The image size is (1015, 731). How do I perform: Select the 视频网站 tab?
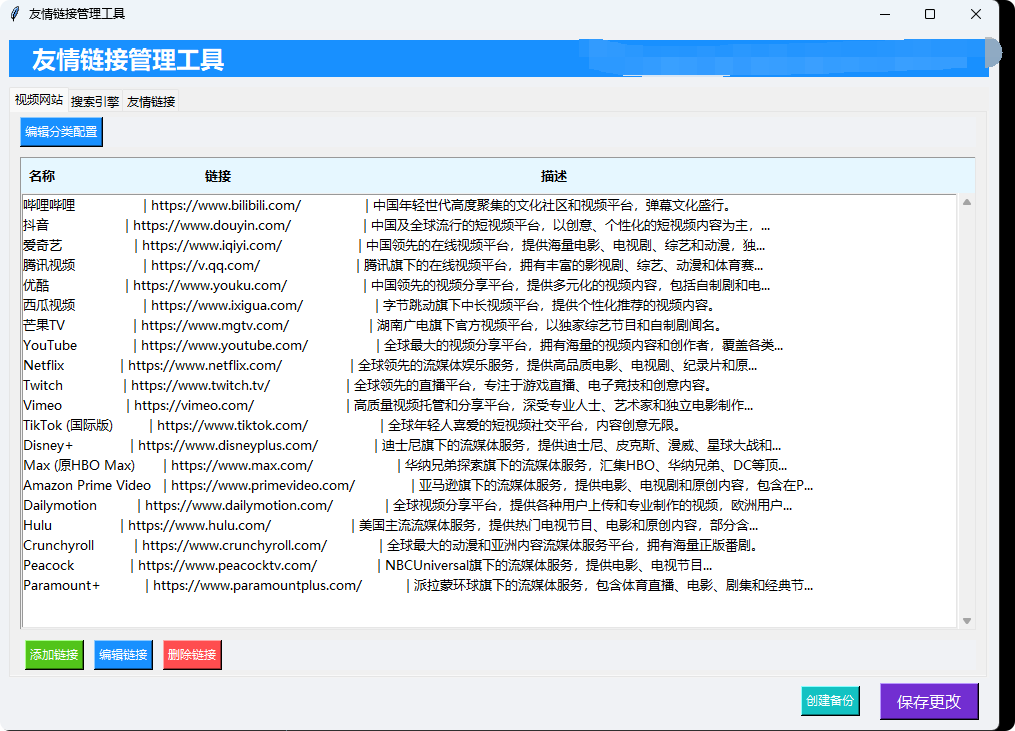point(39,99)
